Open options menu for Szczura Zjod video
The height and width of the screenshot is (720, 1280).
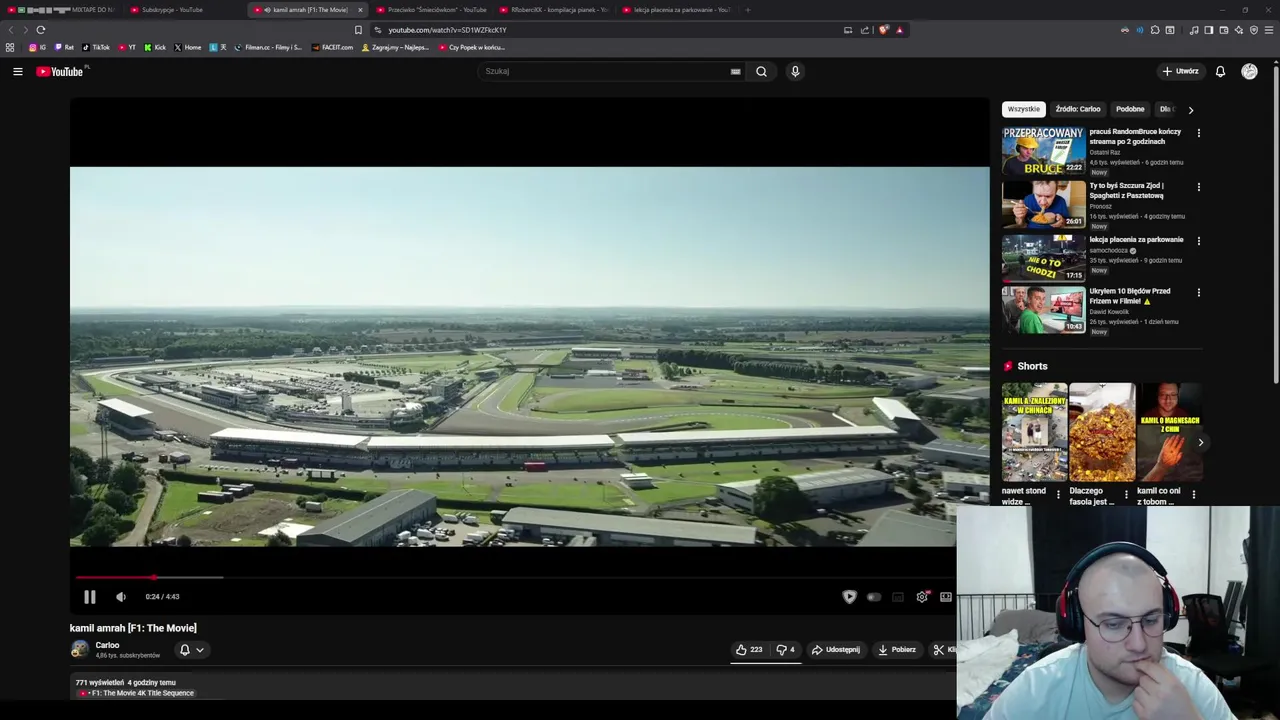click(1198, 187)
